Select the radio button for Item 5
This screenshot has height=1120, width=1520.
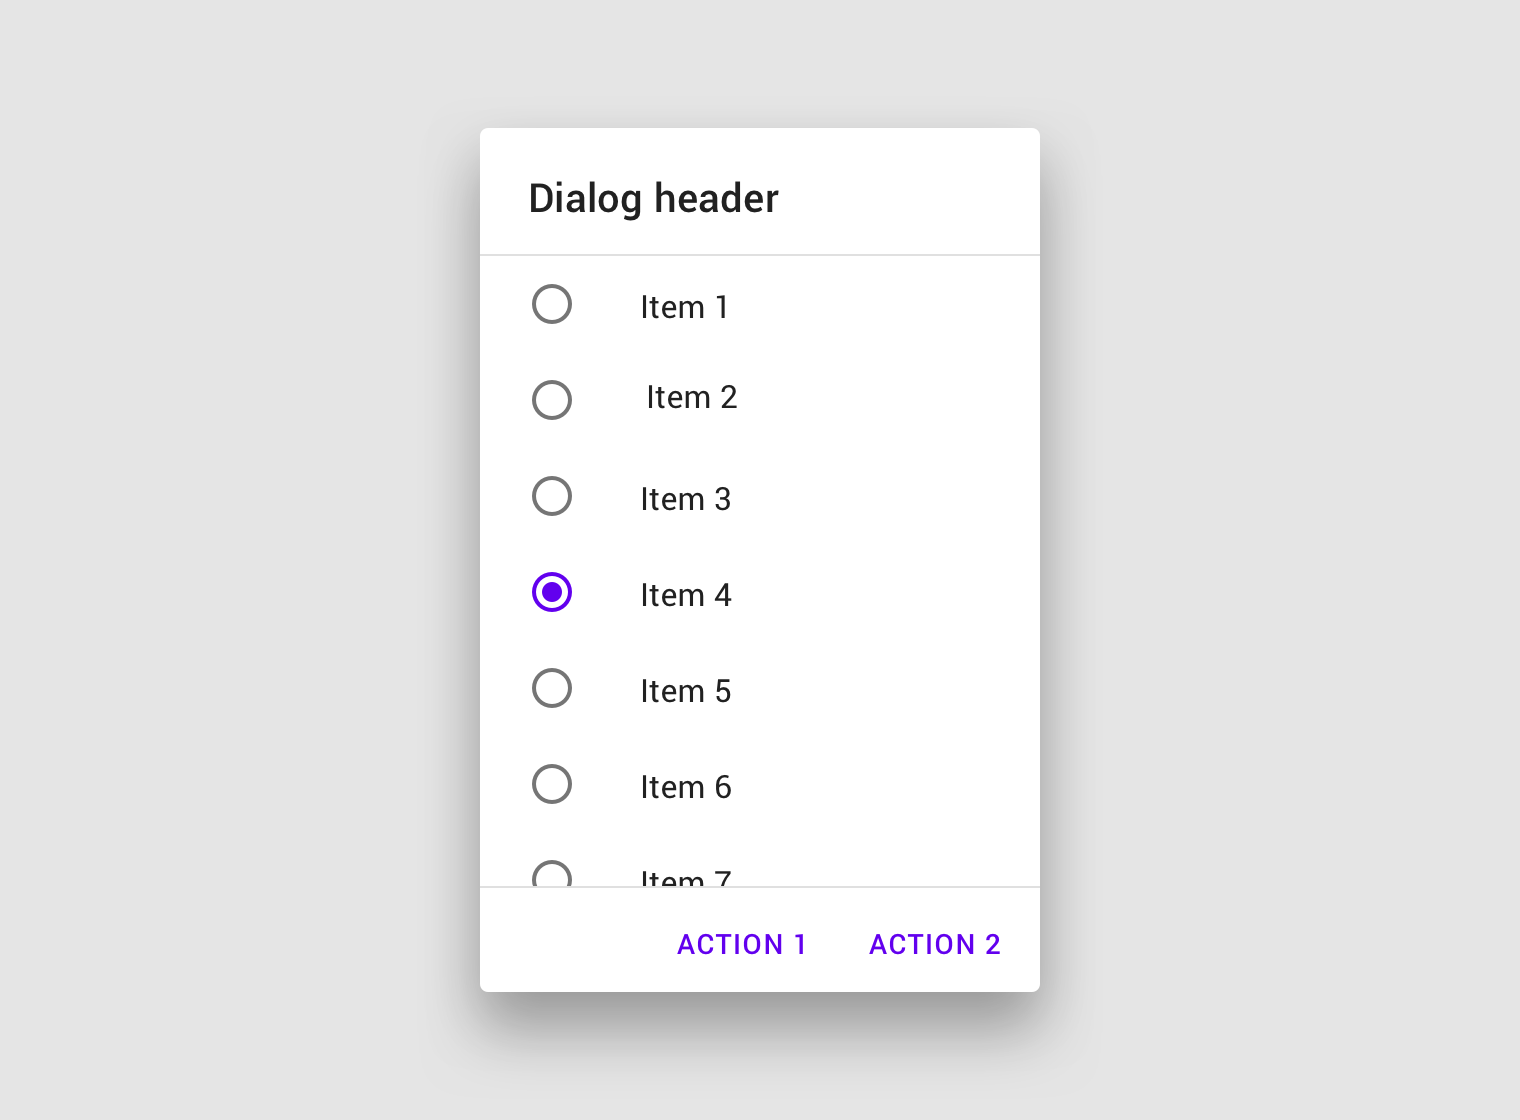coord(552,688)
